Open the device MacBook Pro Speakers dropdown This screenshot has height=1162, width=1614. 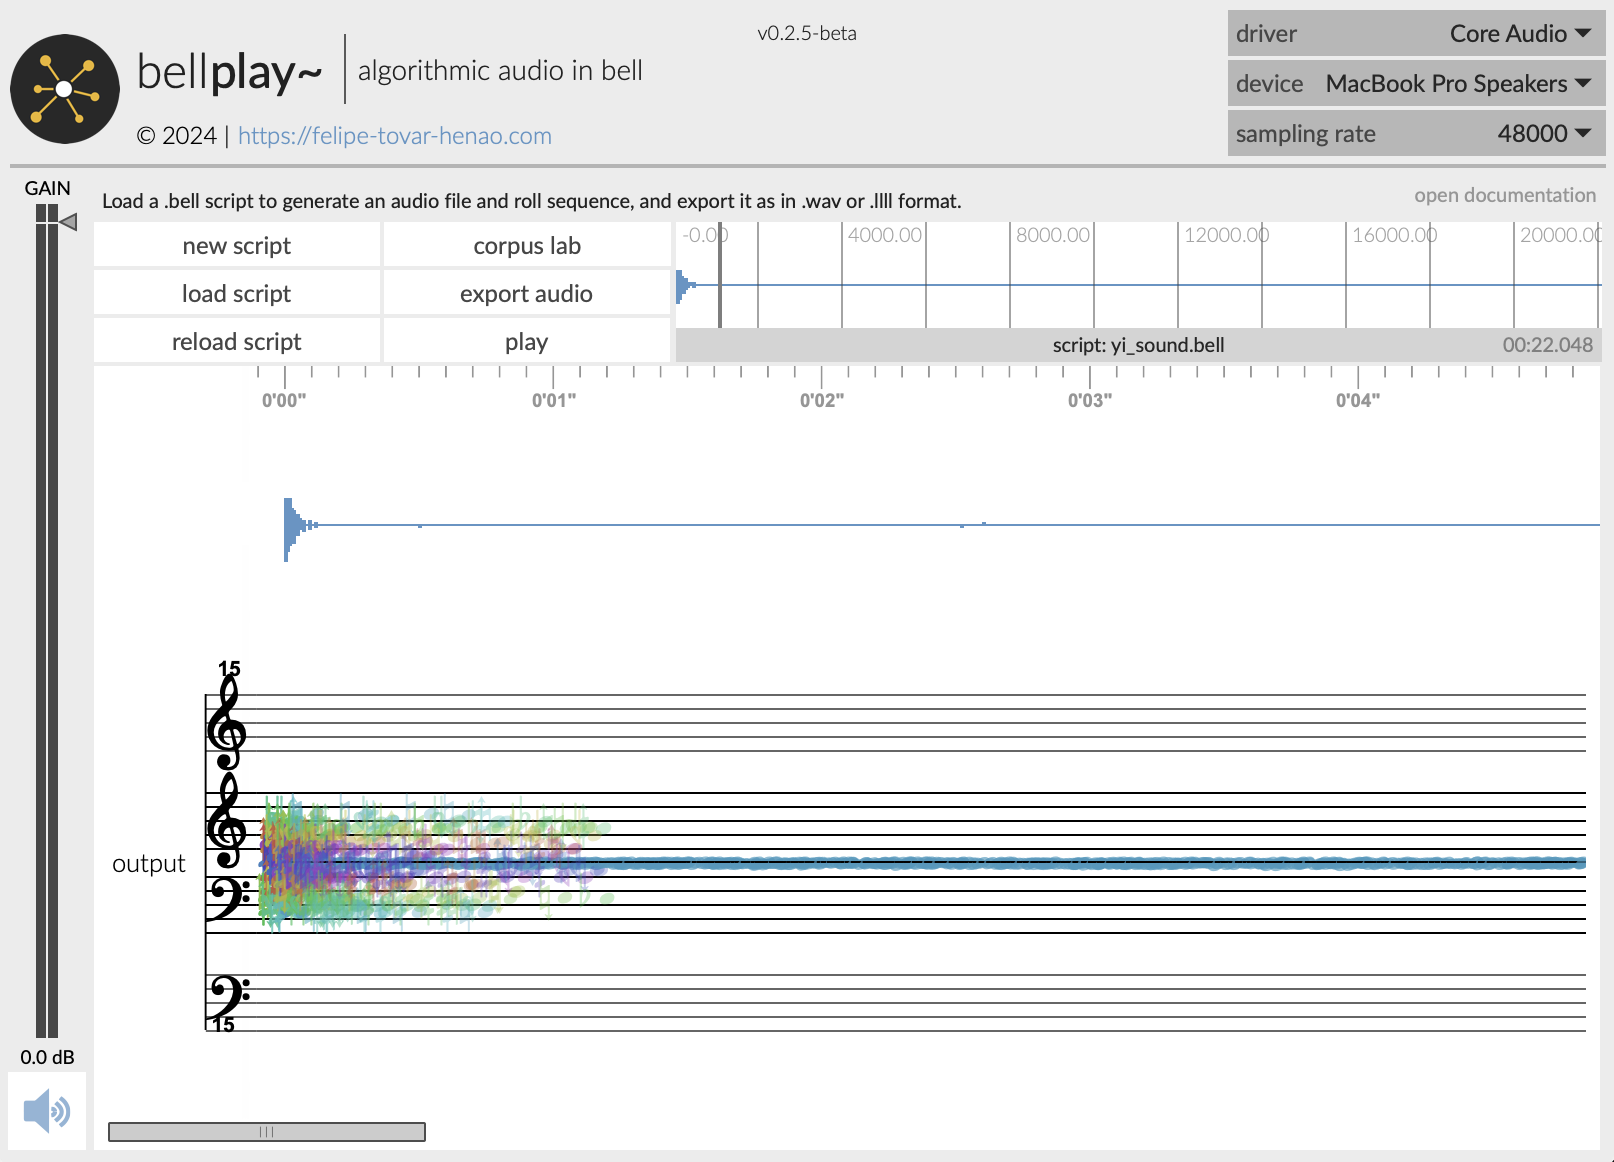(1416, 83)
